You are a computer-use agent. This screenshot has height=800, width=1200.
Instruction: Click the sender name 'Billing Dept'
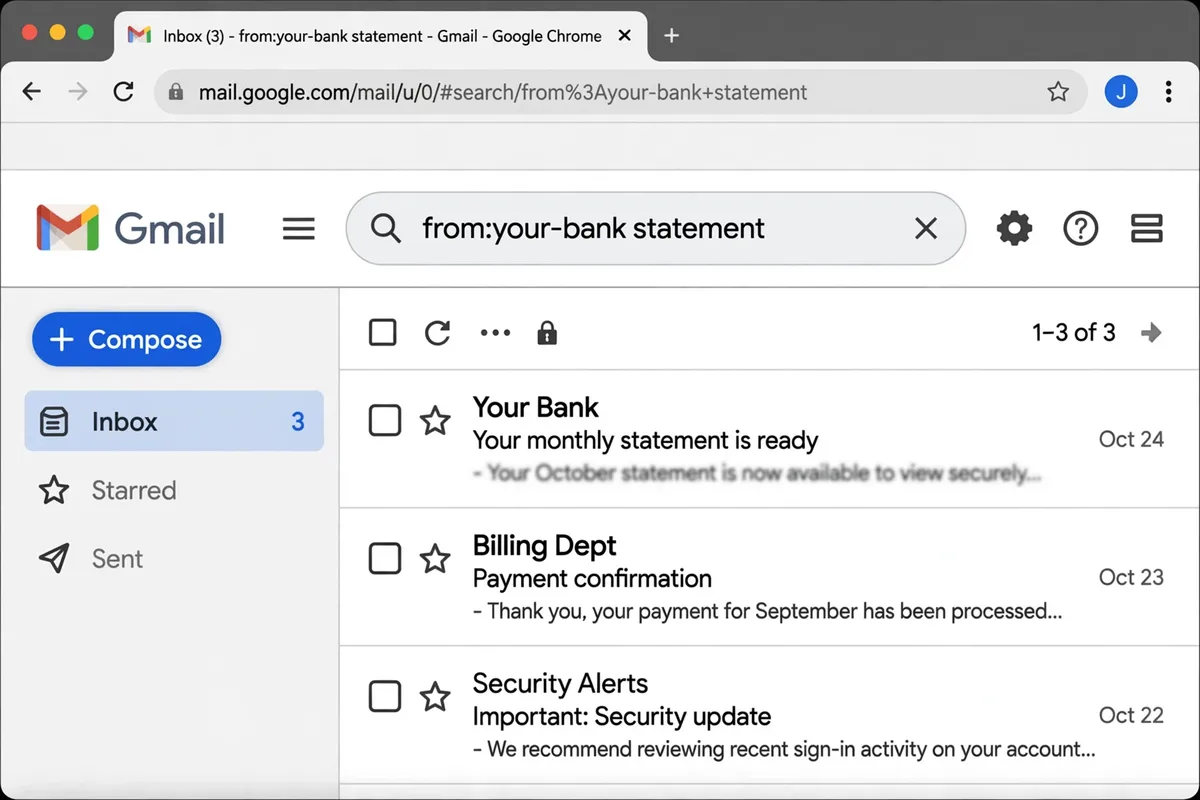(544, 545)
